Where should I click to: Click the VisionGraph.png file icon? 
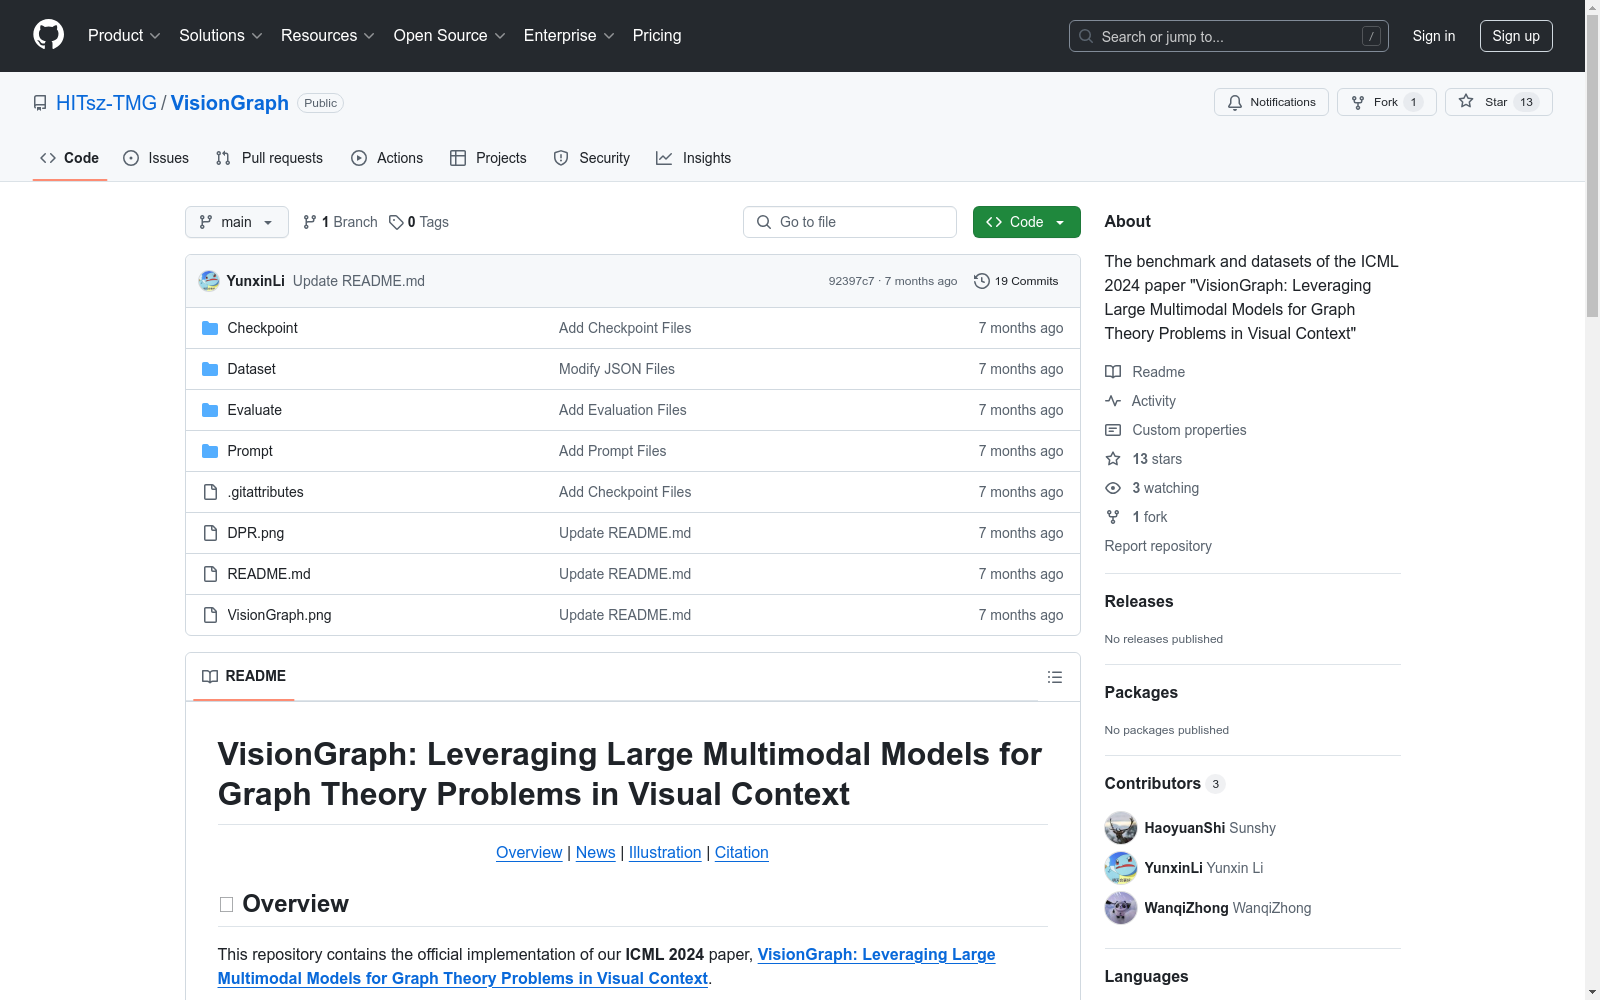pyautogui.click(x=210, y=615)
